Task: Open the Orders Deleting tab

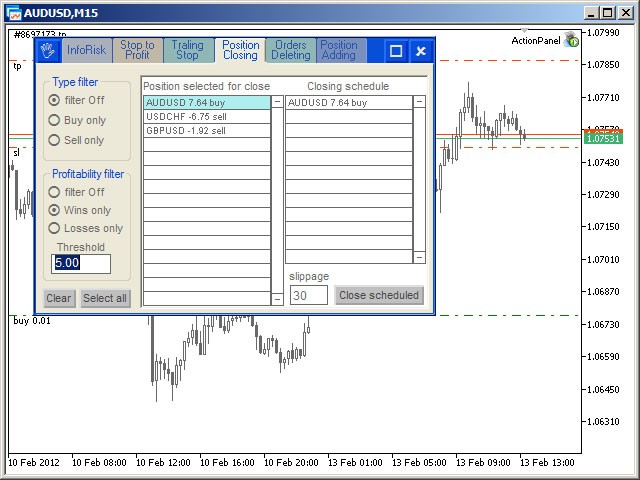Action: point(291,50)
